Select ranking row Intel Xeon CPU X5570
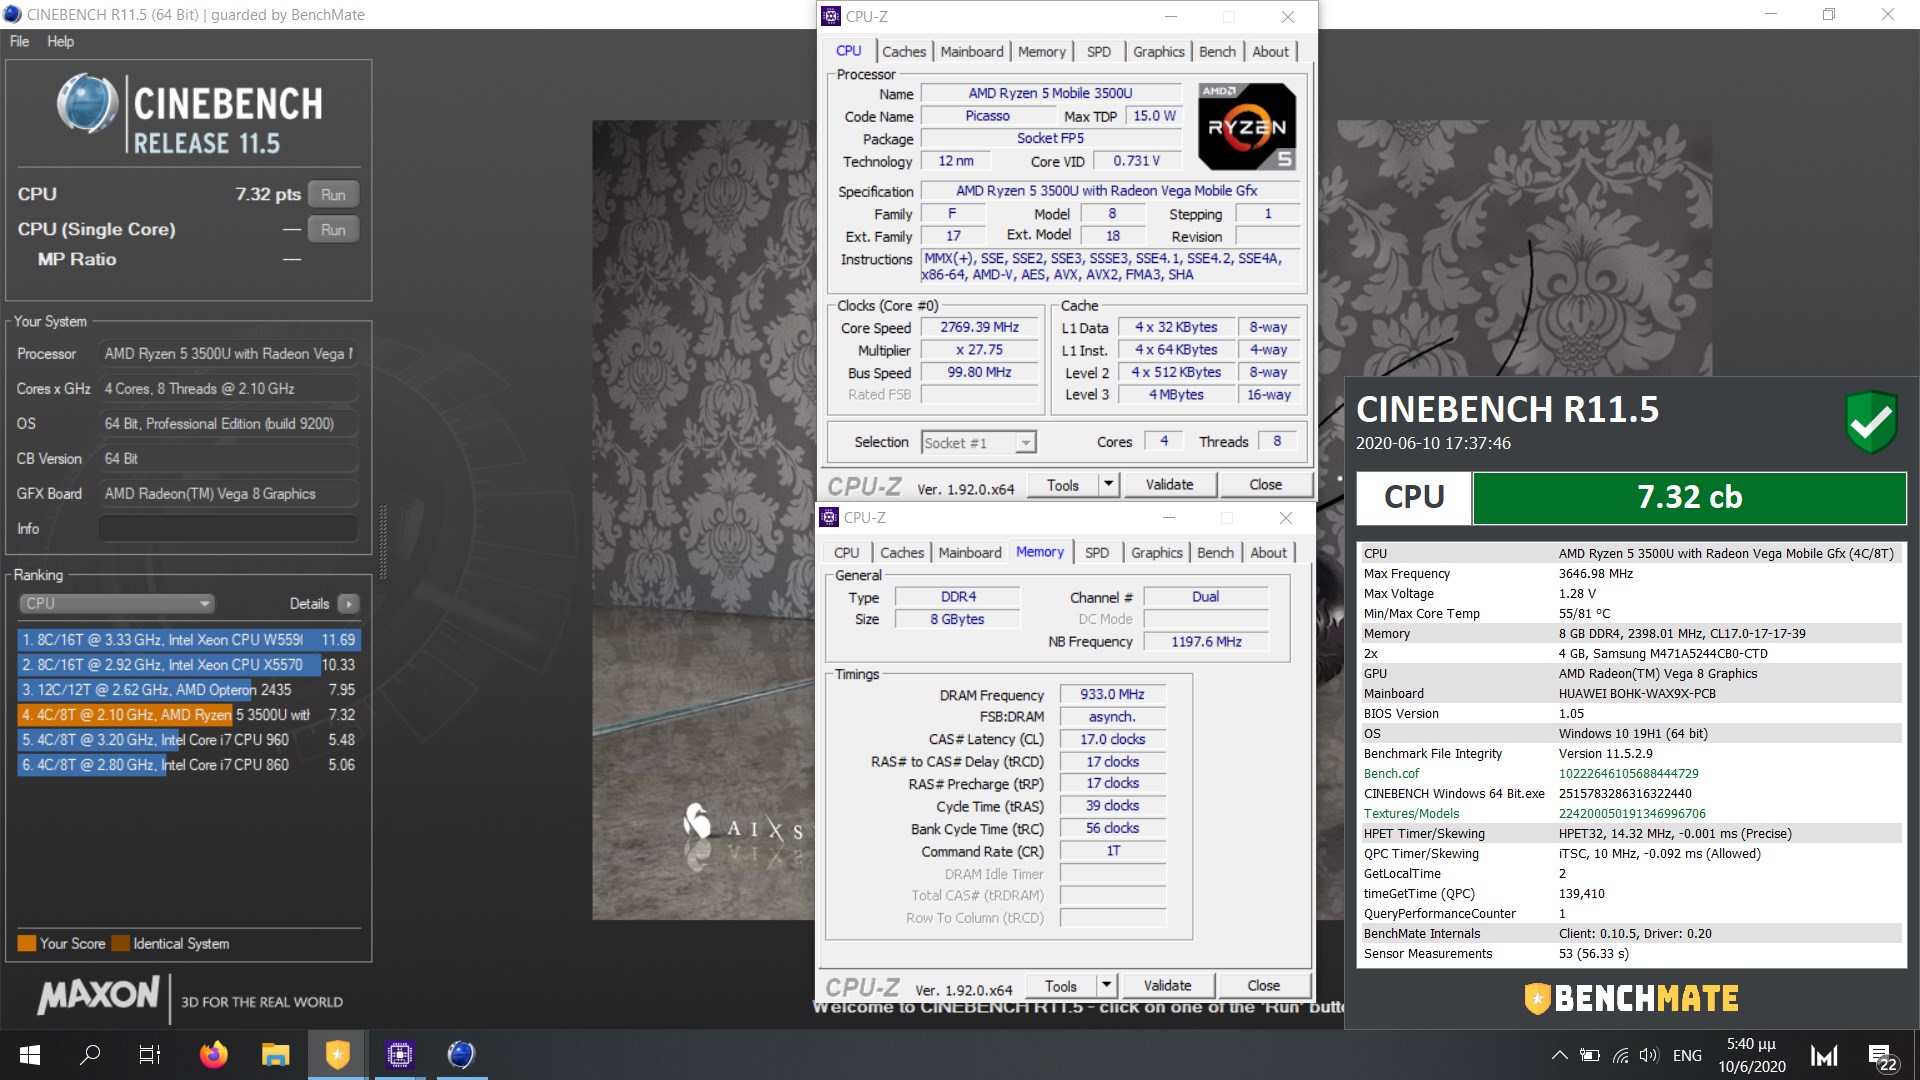1920x1080 pixels. point(189,664)
